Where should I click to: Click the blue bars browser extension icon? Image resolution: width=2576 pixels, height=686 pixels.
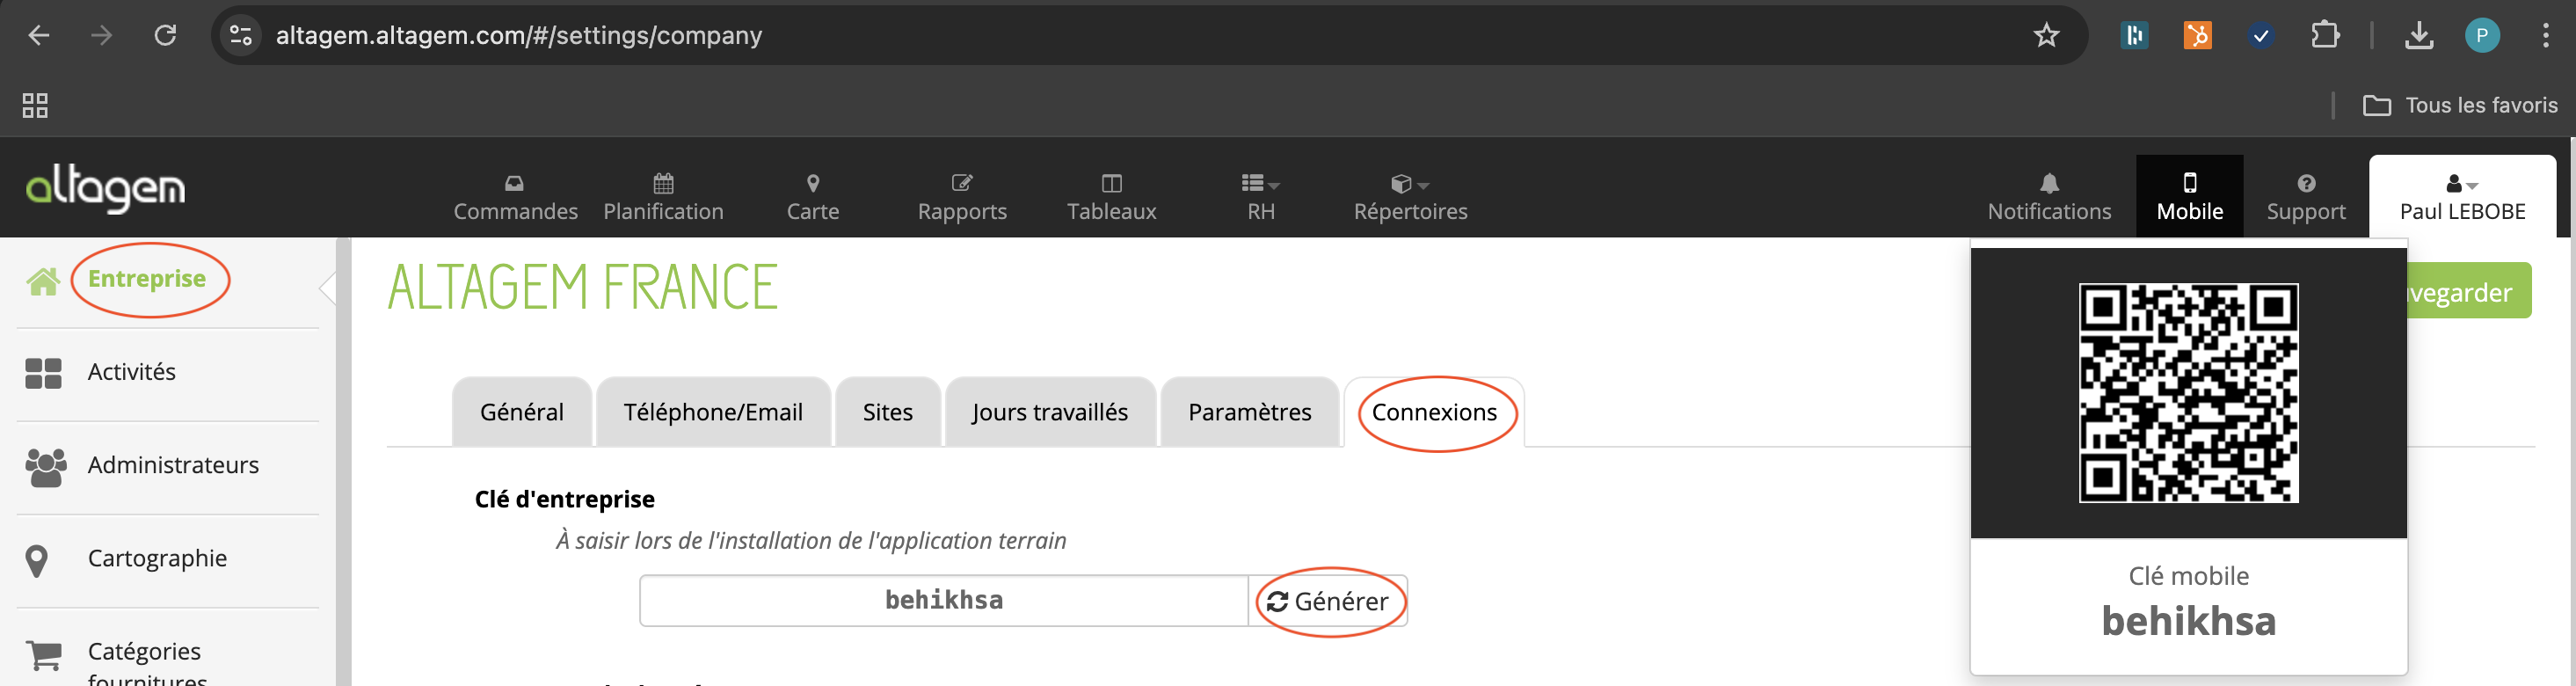point(2134,35)
